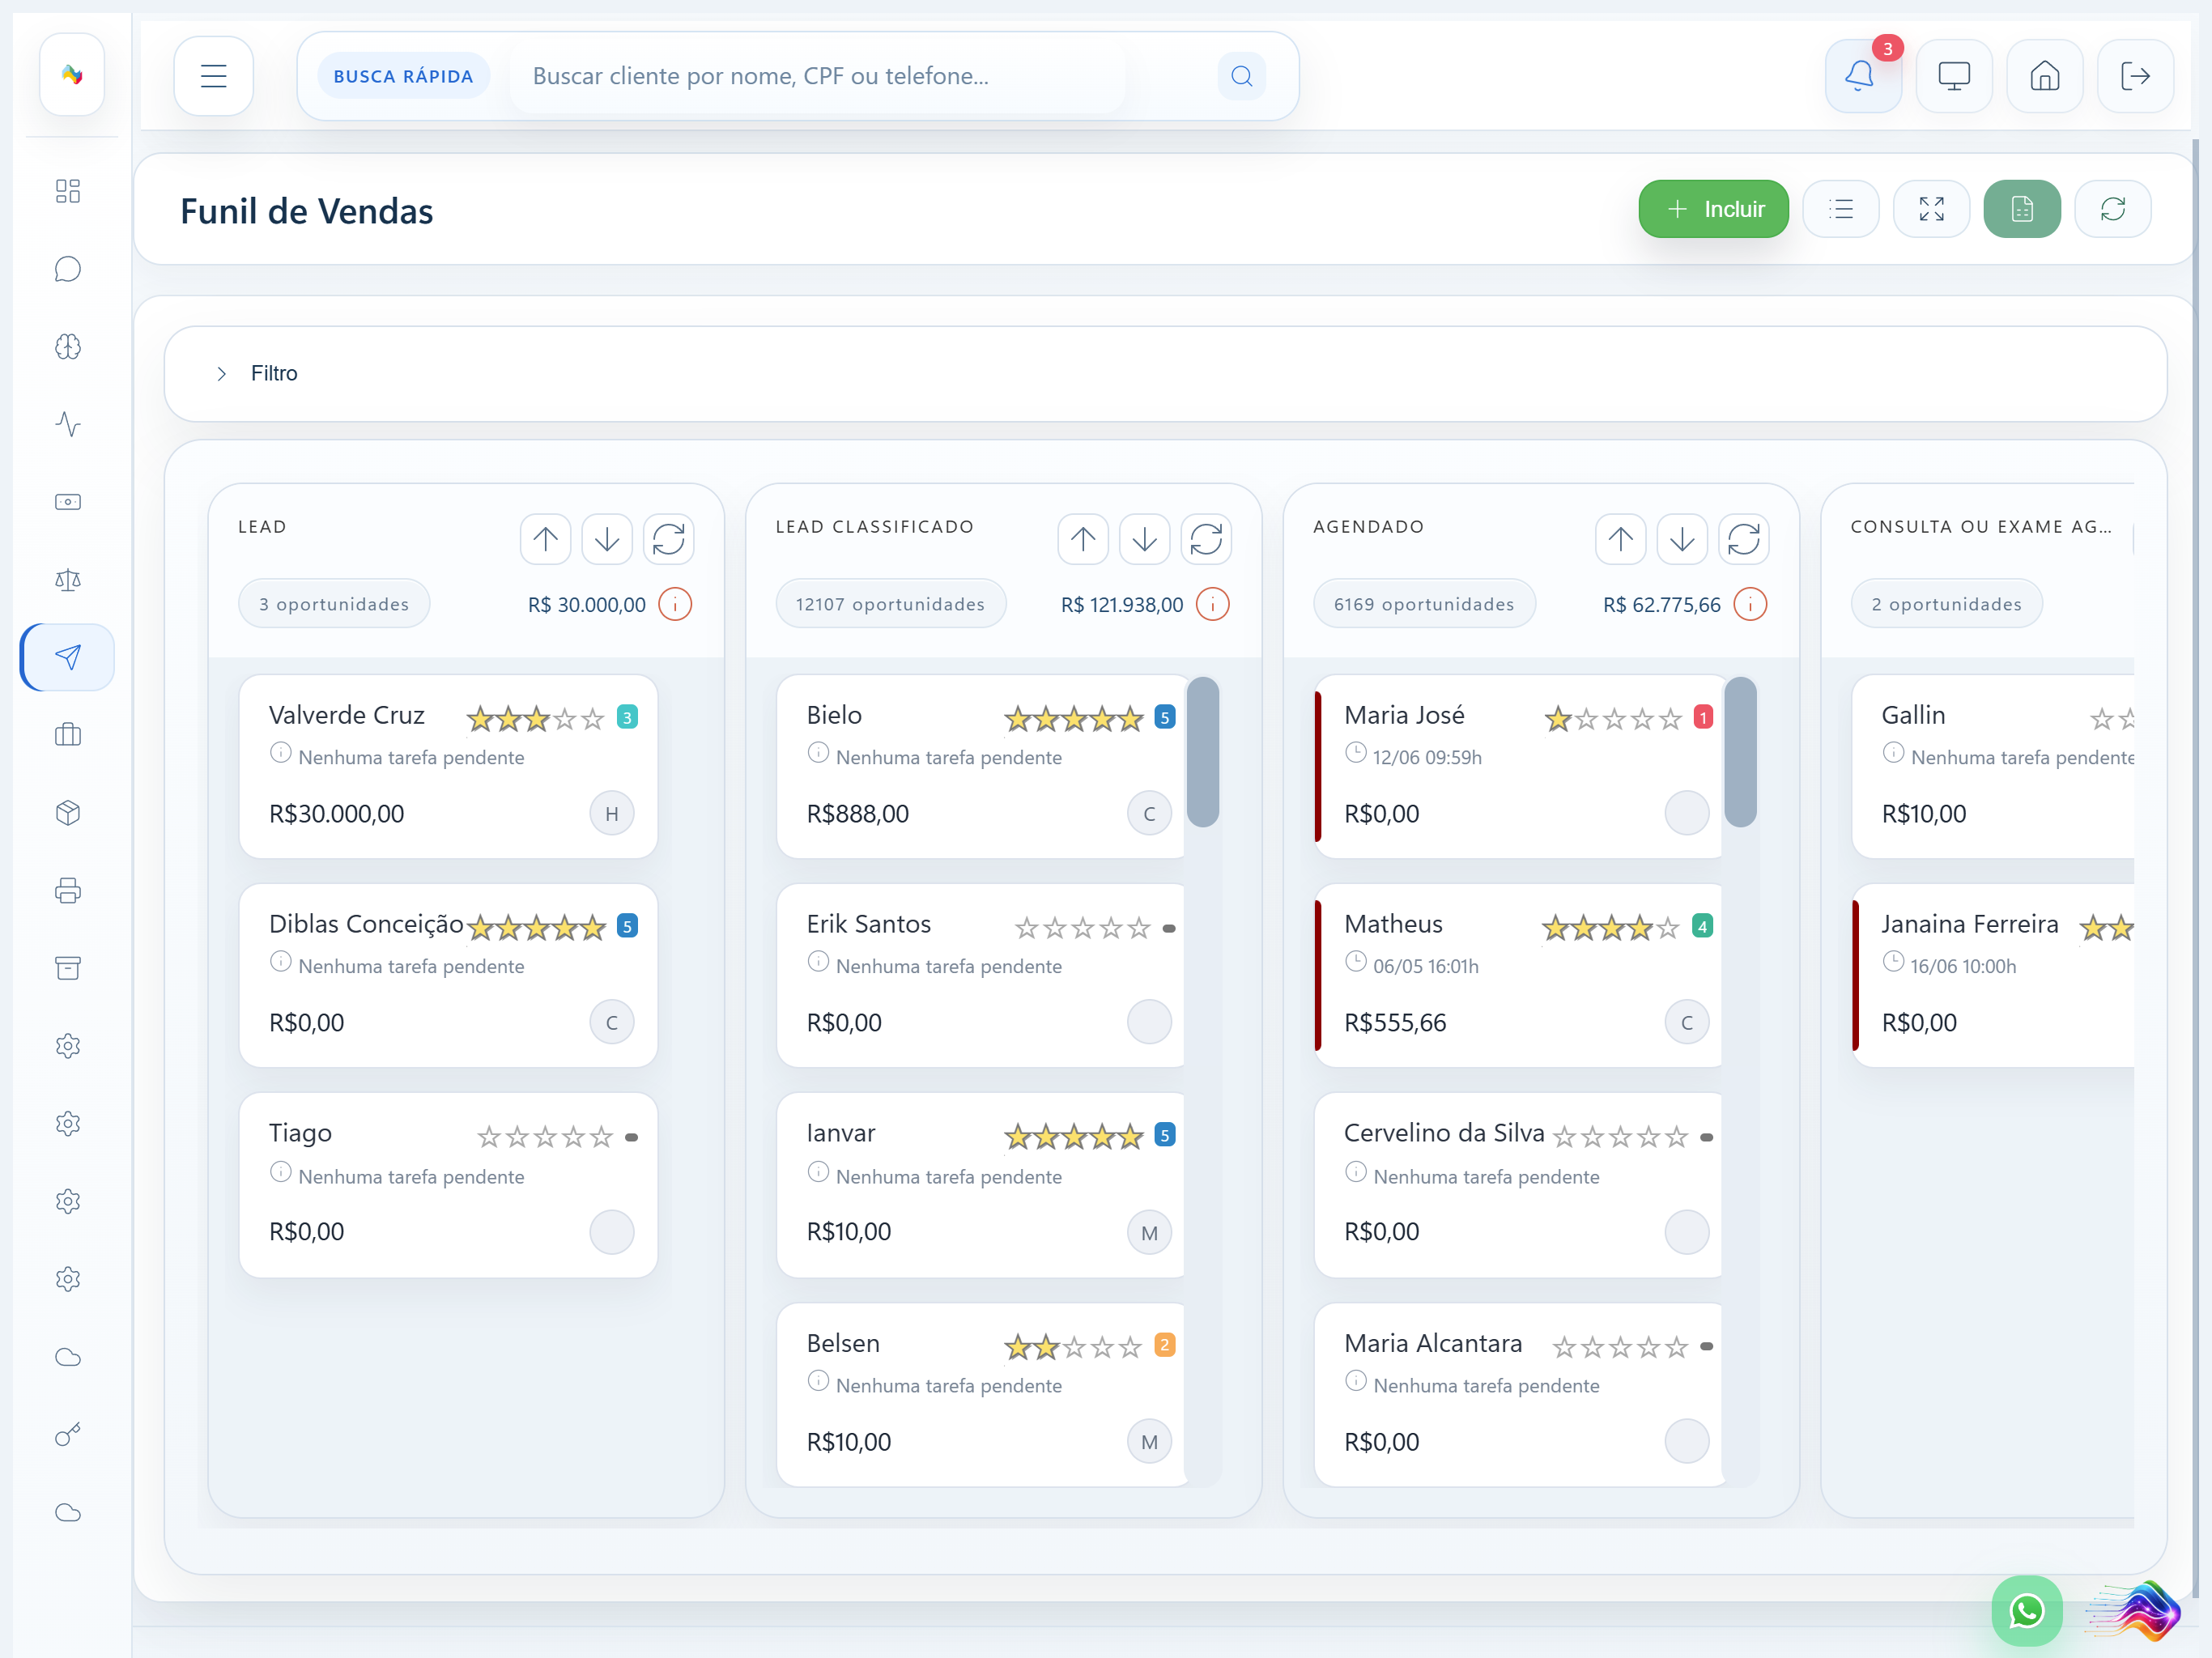The image size is (2212, 1658).
Task: Open the dashboard grid sidebar icon
Action: (68, 191)
